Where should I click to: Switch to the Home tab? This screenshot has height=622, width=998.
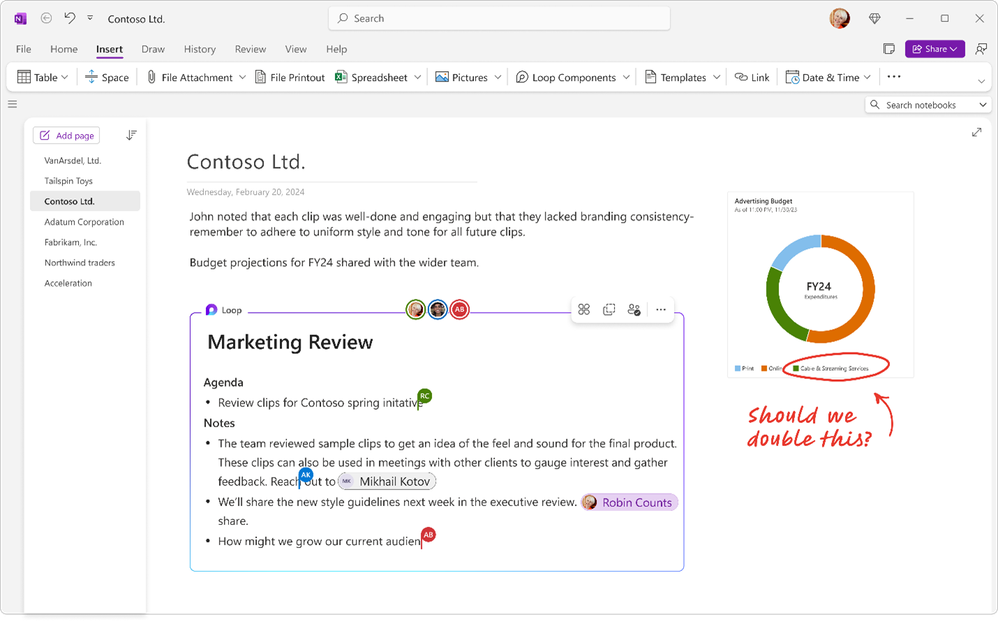64,49
